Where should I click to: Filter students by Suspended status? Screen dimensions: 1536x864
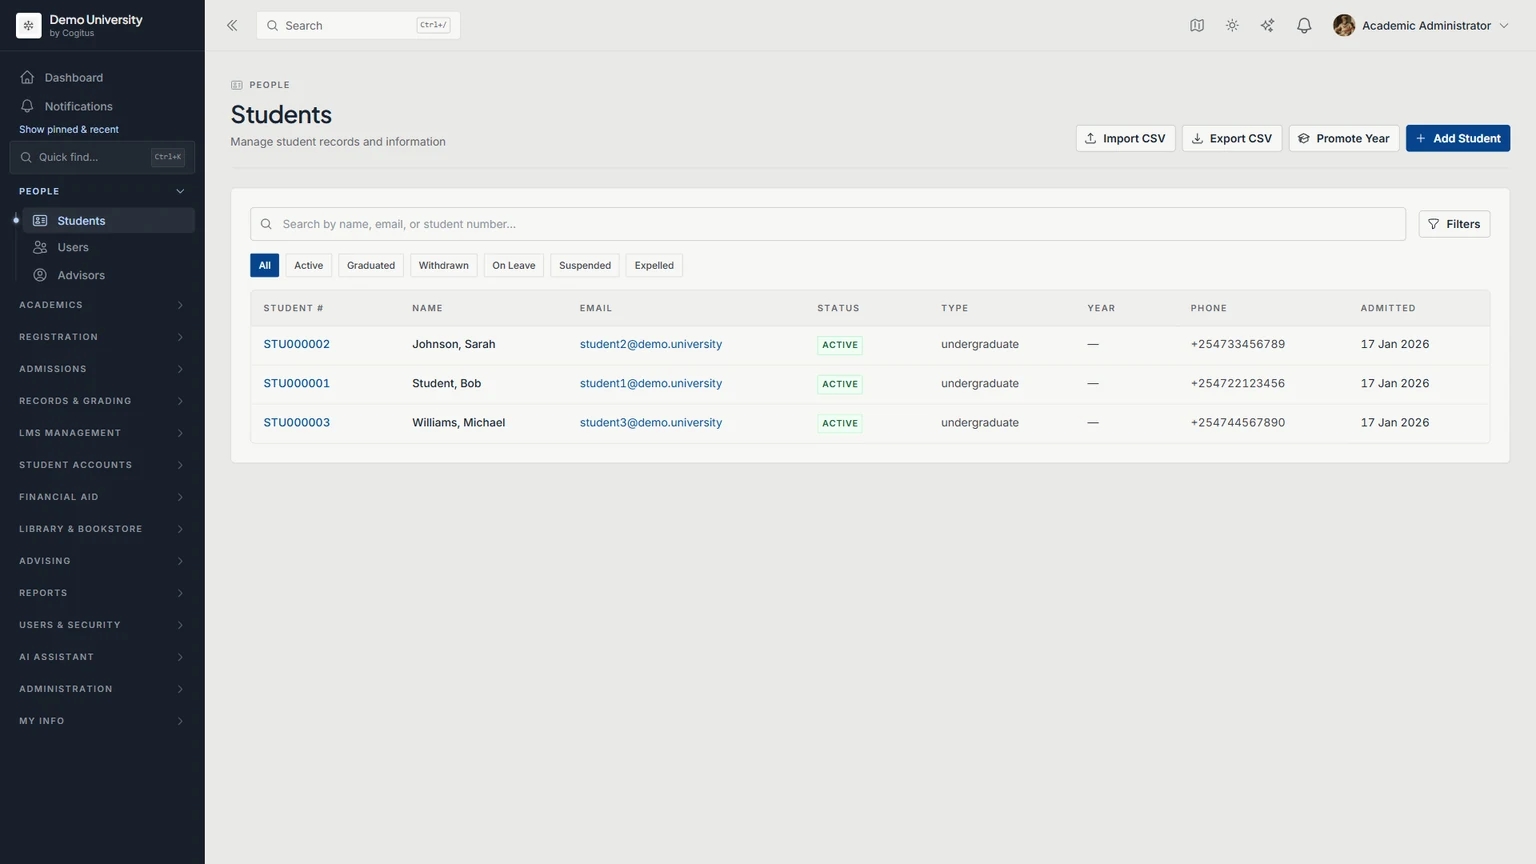[585, 266]
